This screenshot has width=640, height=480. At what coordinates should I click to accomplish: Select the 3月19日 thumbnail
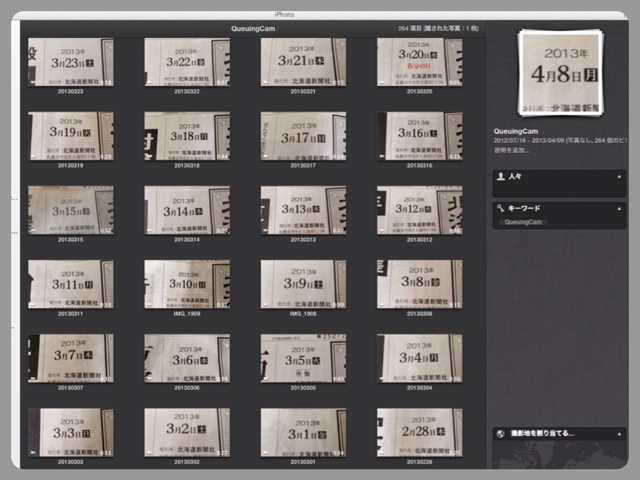tap(71, 136)
